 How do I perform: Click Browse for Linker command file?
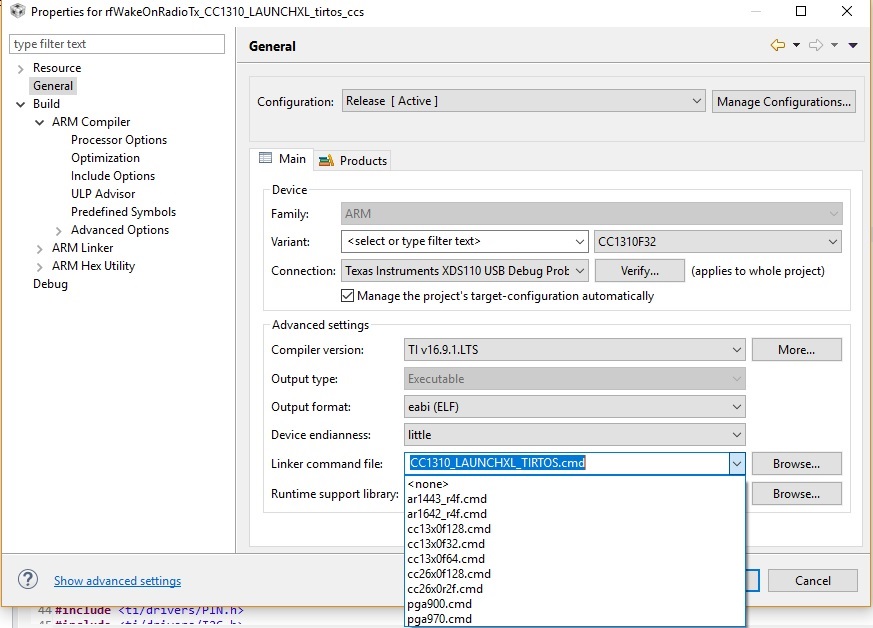797,464
